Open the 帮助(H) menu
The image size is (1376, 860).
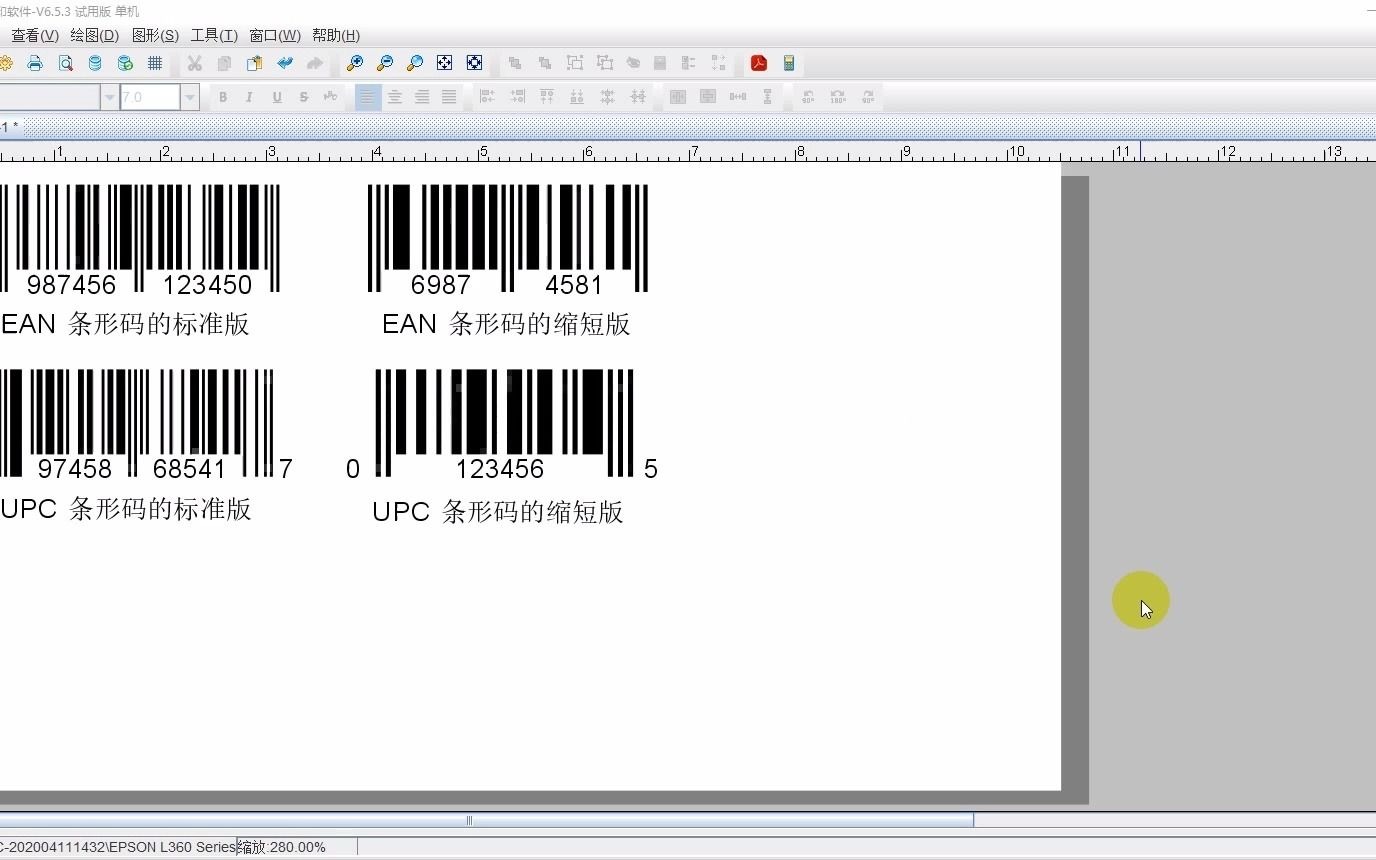336,35
